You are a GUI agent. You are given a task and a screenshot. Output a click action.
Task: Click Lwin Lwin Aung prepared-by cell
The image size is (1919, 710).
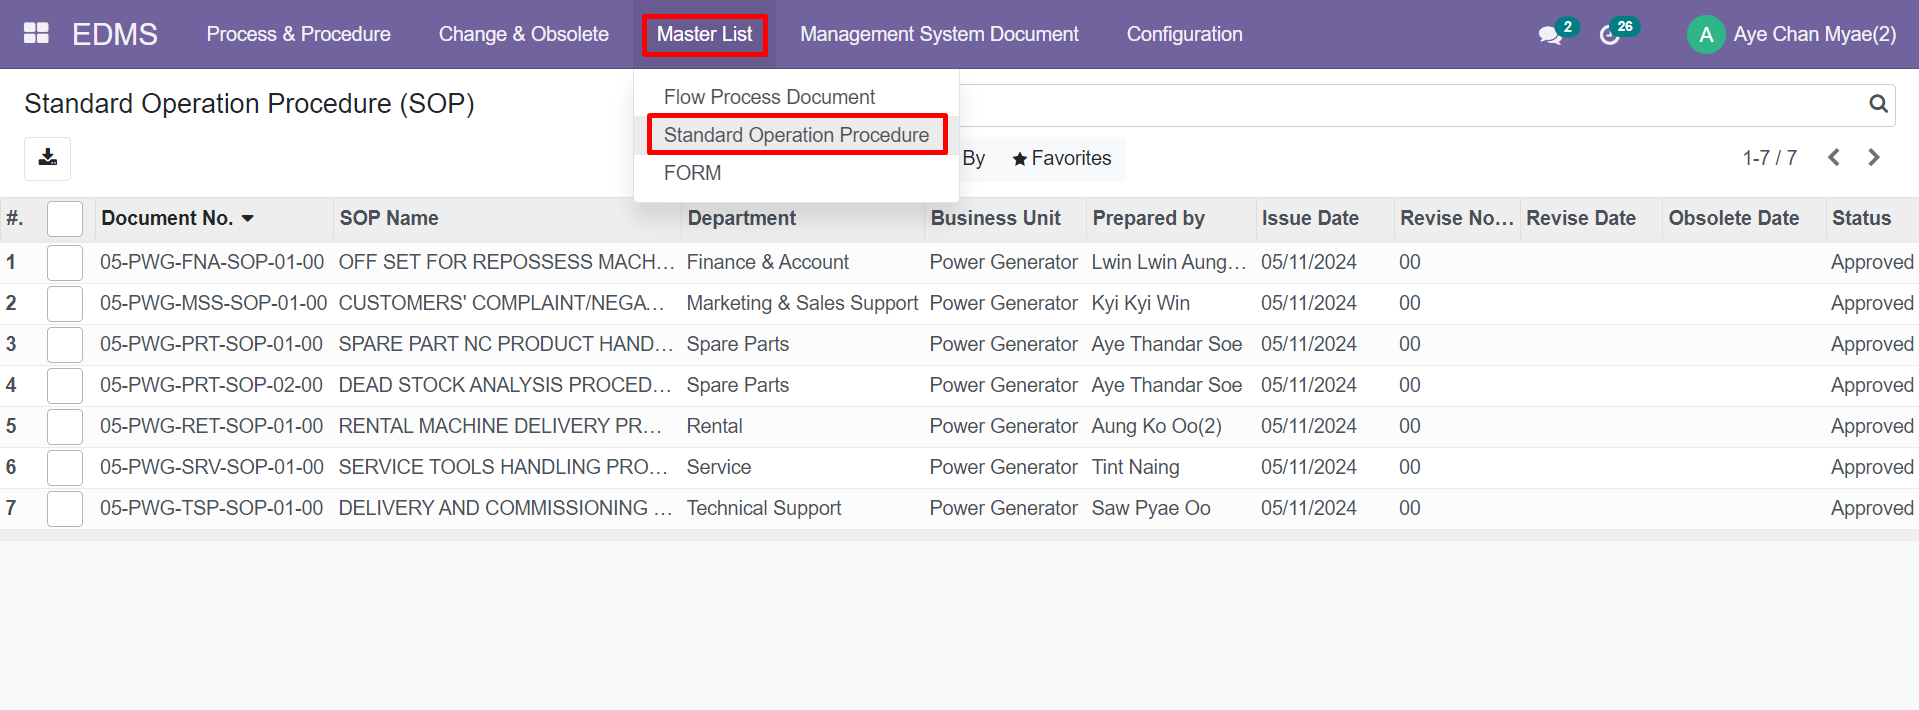pyautogui.click(x=1169, y=262)
